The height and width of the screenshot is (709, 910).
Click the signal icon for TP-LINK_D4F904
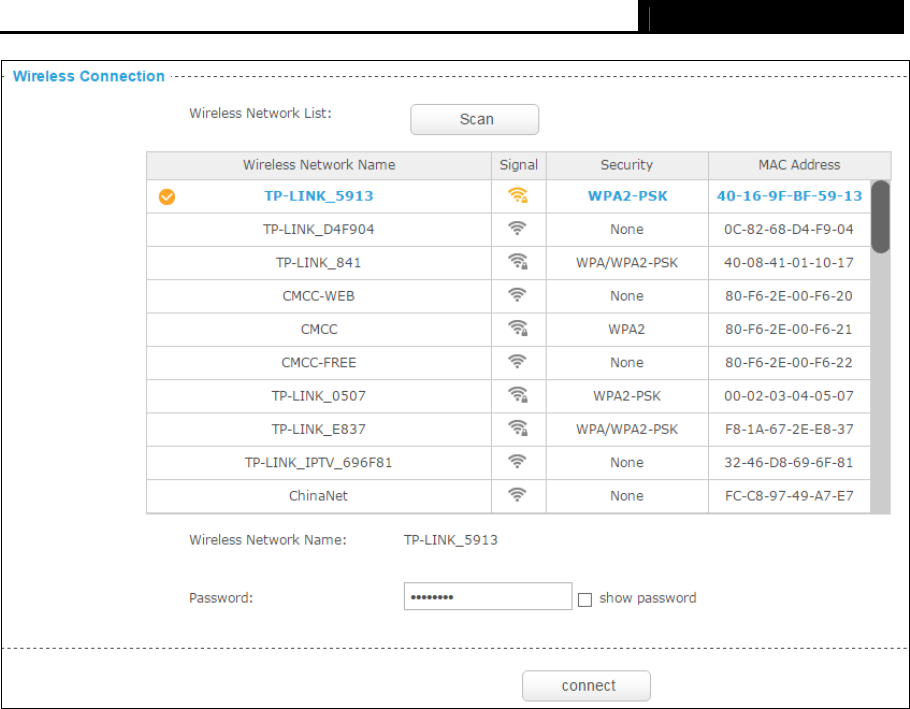point(517,229)
